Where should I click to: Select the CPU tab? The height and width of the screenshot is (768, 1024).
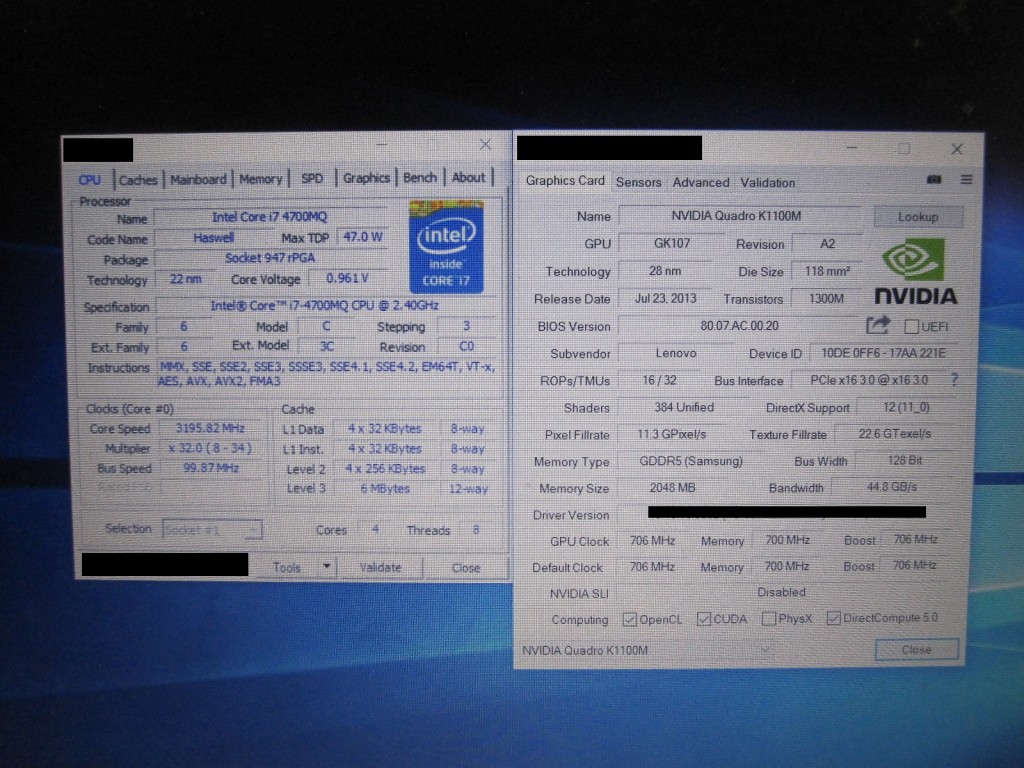pyautogui.click(x=90, y=180)
